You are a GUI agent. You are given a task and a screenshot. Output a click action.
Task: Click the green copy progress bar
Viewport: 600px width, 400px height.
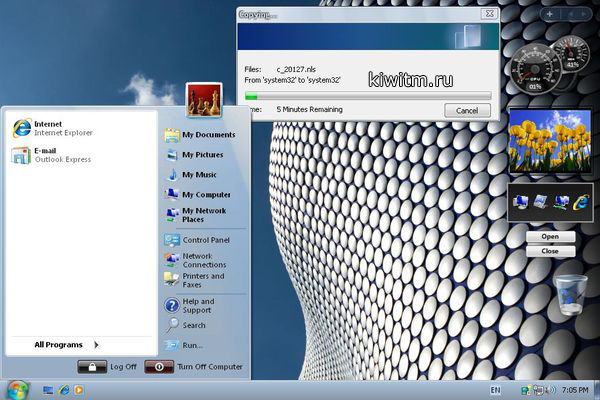coord(368,96)
